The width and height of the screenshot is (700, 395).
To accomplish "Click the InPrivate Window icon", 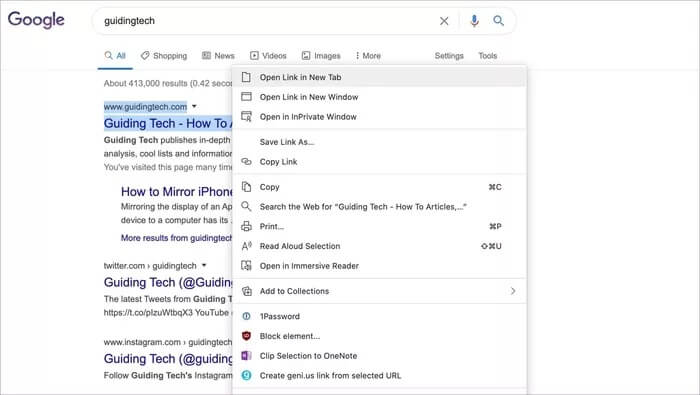I will [x=246, y=116].
